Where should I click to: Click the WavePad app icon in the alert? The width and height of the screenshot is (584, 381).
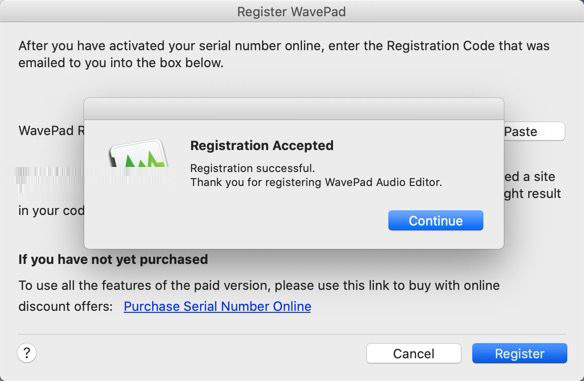(x=138, y=153)
